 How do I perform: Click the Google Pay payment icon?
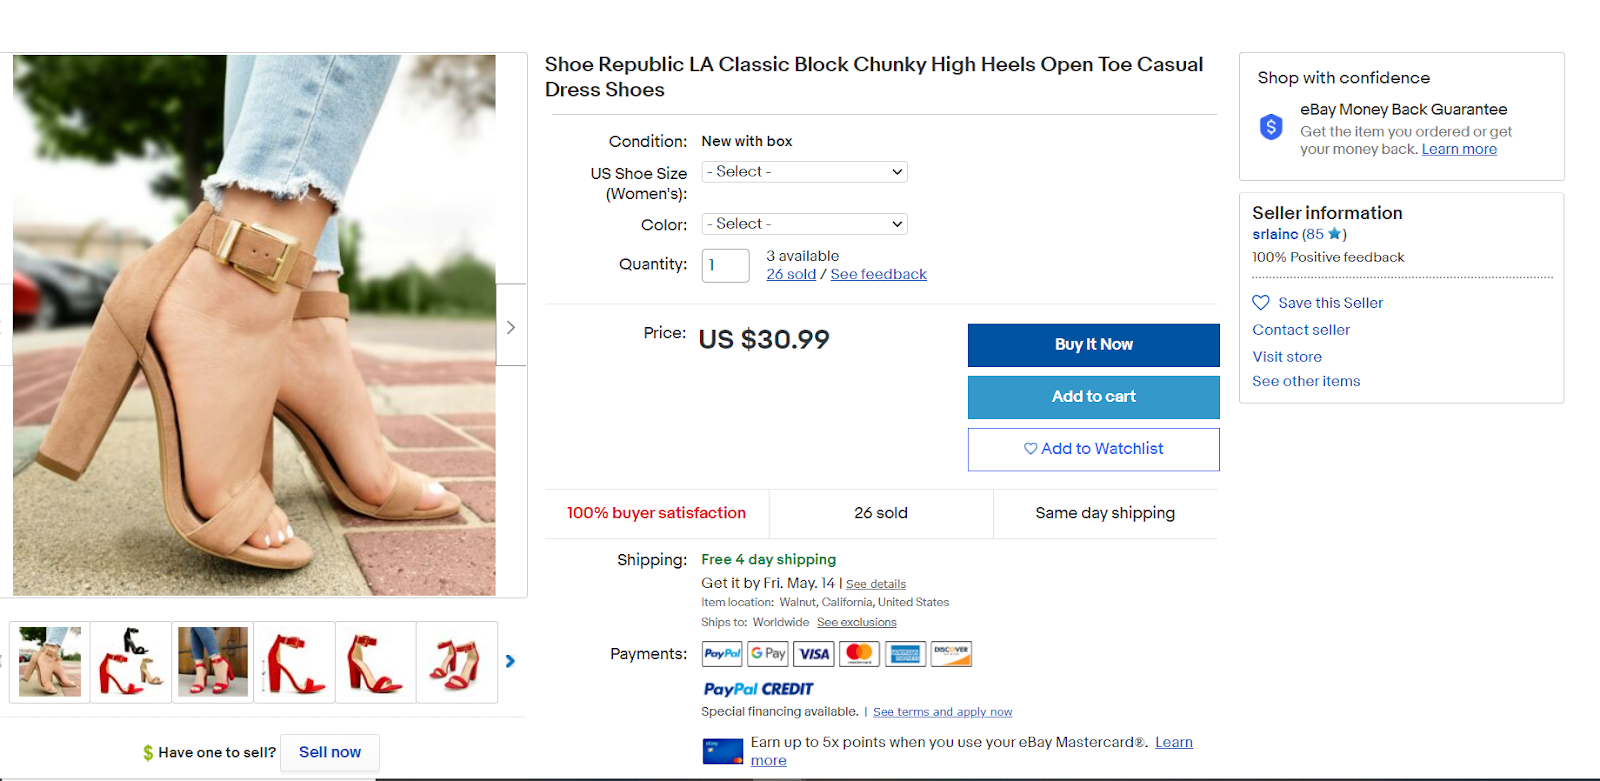[x=768, y=654]
